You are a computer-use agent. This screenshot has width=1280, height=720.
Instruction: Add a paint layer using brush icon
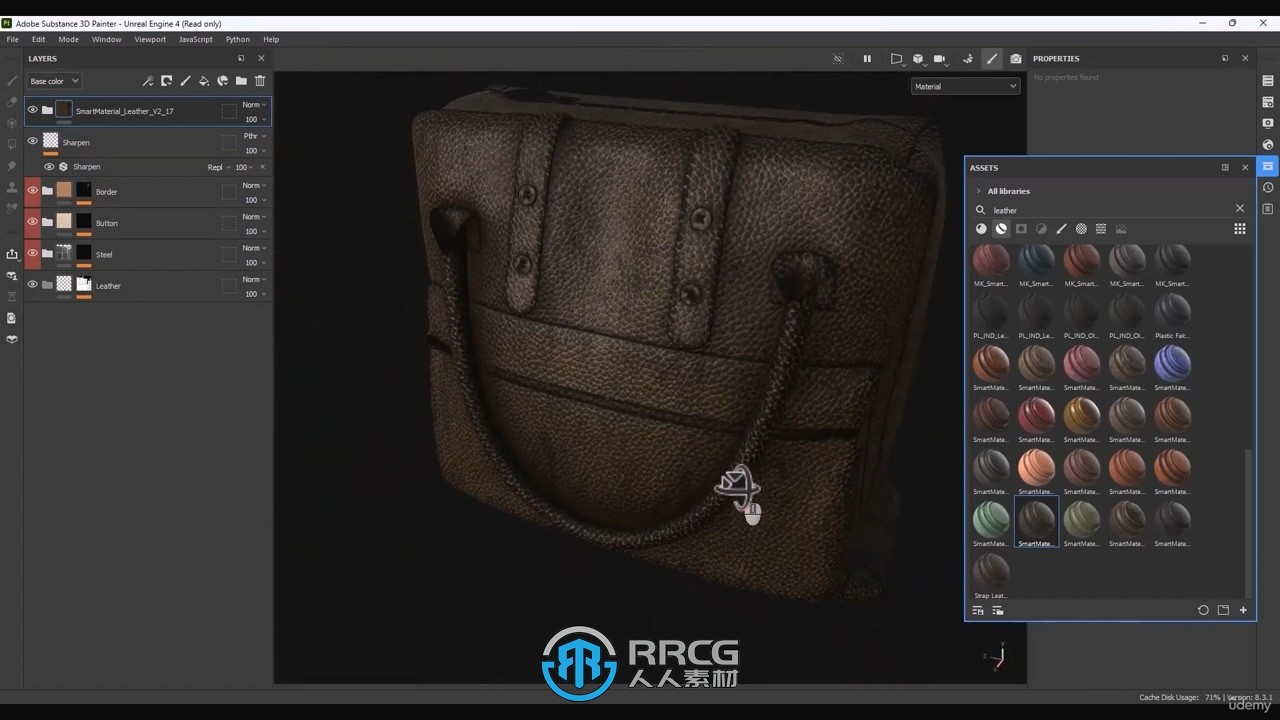coord(185,81)
